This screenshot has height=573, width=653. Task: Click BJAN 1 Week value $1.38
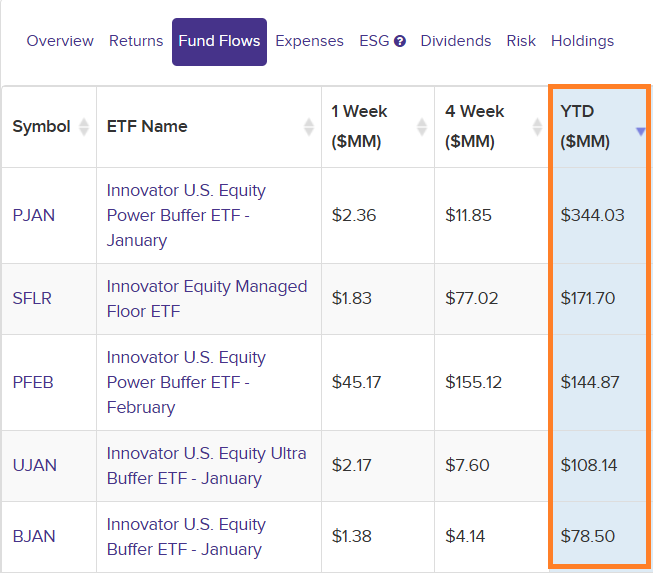pos(351,536)
